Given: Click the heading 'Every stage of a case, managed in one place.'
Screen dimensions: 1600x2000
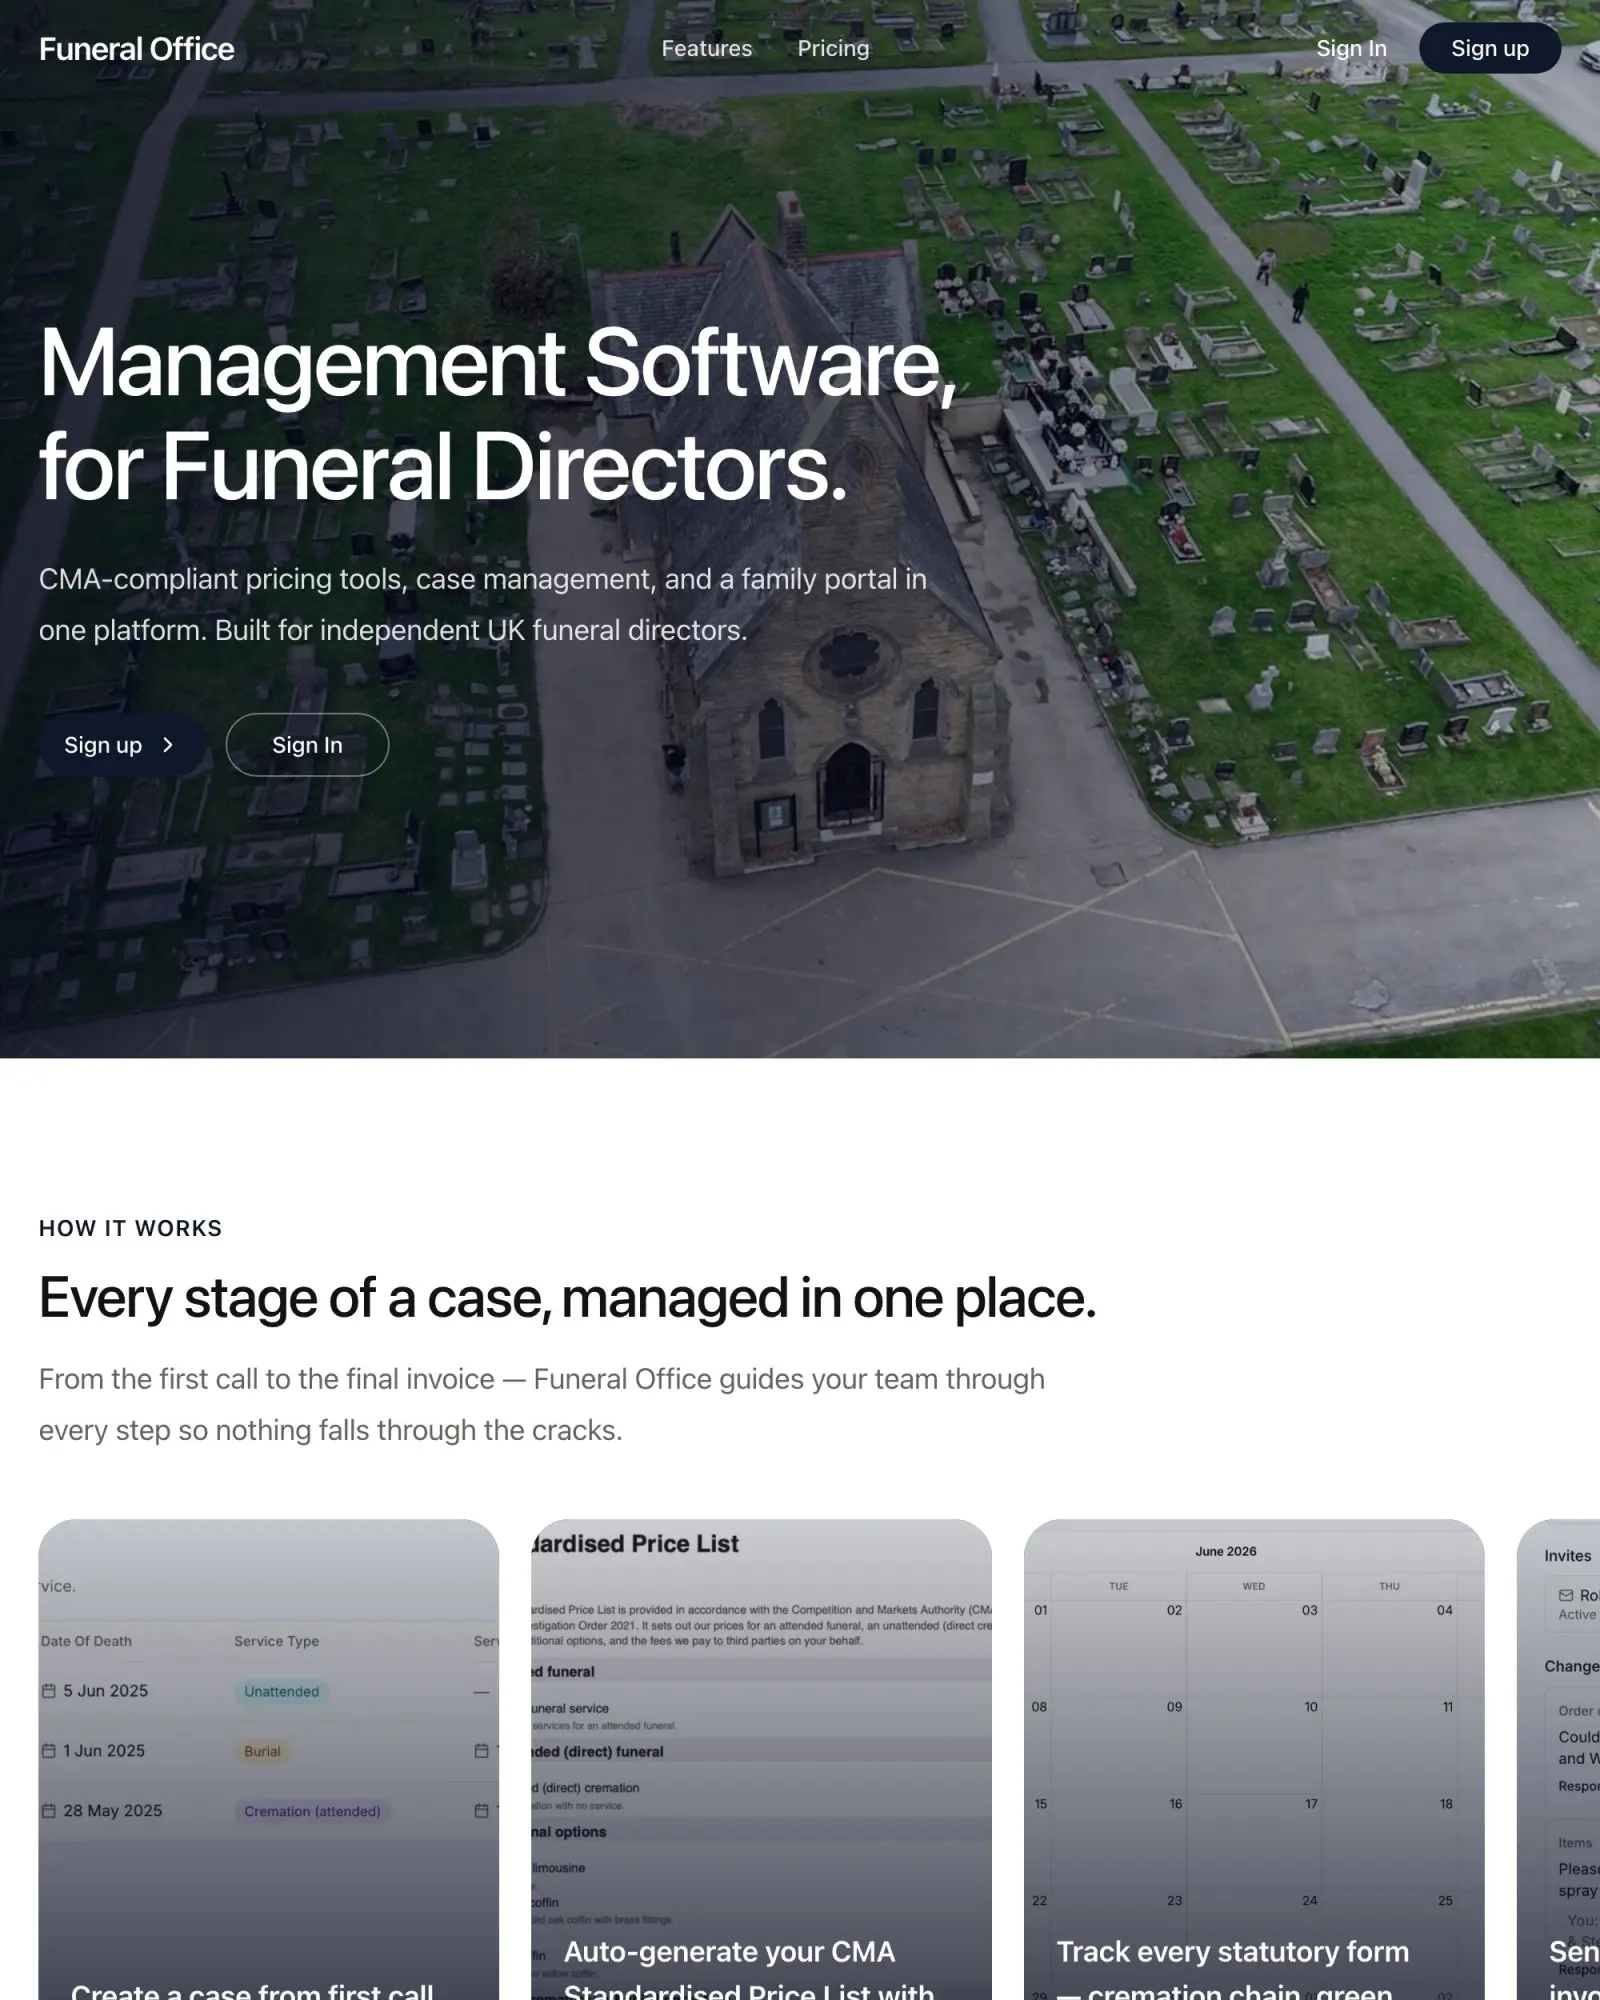Looking at the screenshot, I should tap(567, 1298).
